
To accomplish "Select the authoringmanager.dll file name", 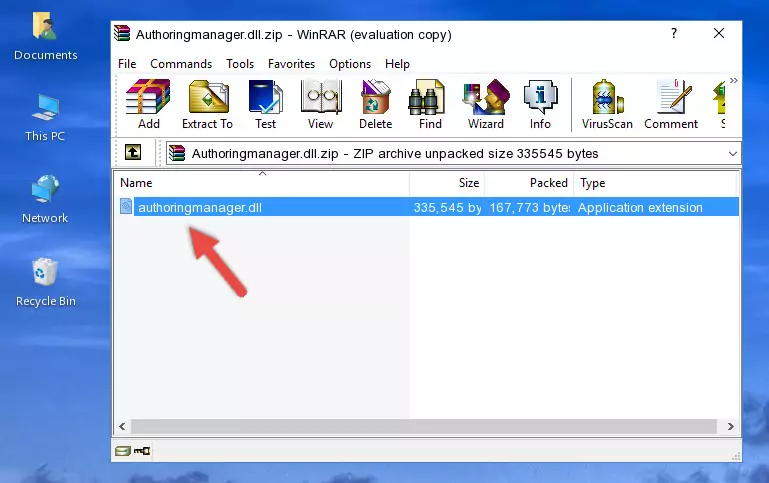I will click(200, 207).
